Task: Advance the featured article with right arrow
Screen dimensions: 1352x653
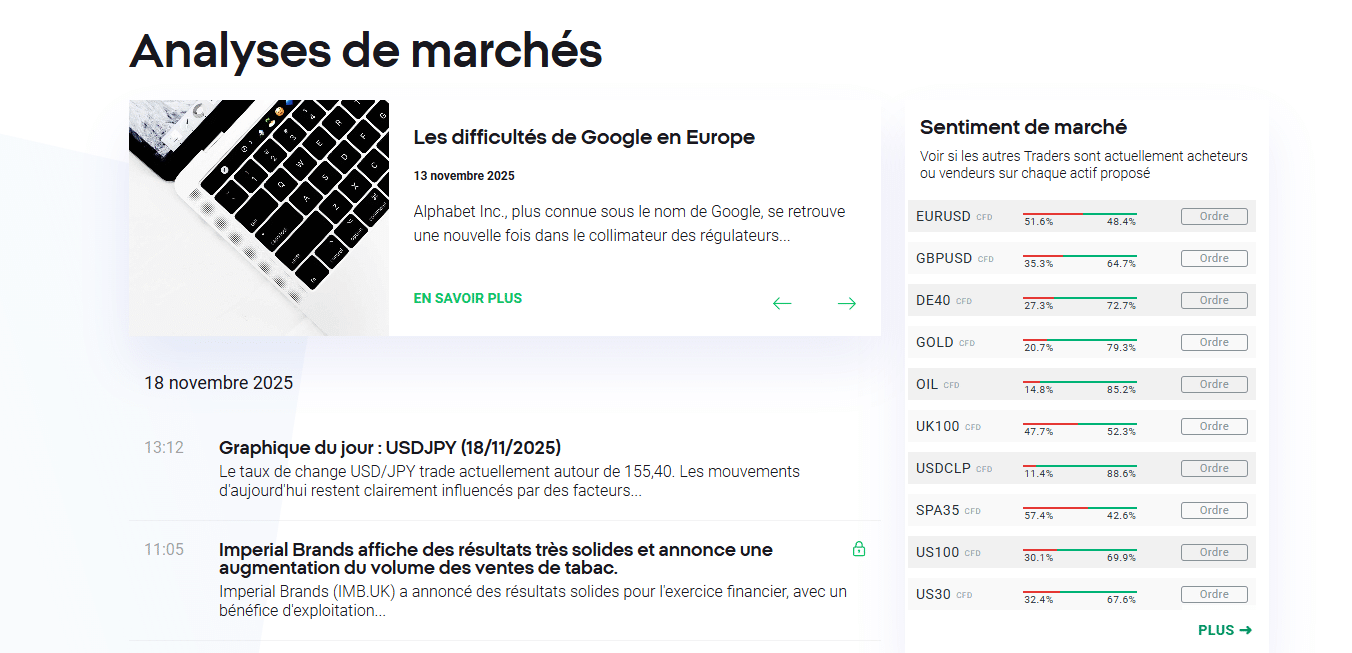Action: 847,303
